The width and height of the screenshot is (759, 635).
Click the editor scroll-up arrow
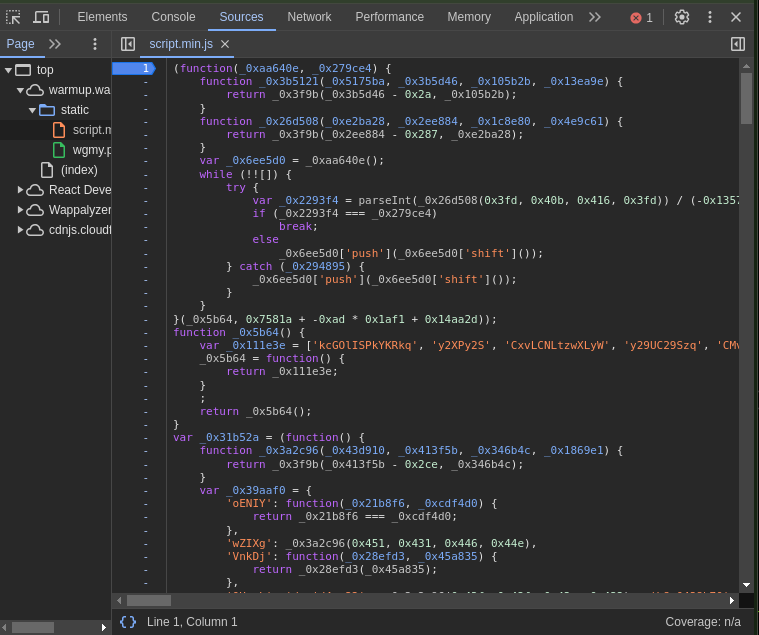[746, 66]
